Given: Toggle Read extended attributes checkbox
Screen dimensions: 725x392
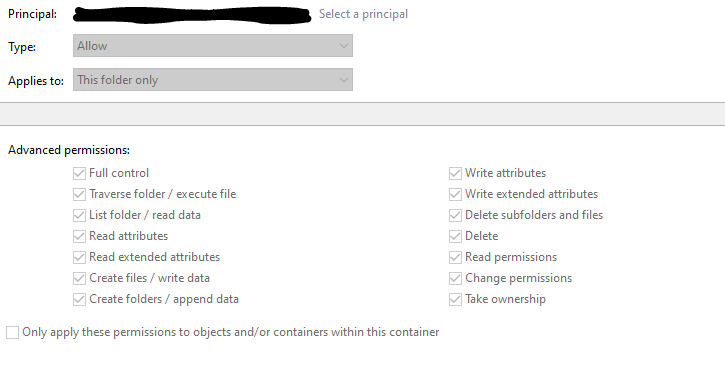Looking at the screenshot, I should coord(79,257).
